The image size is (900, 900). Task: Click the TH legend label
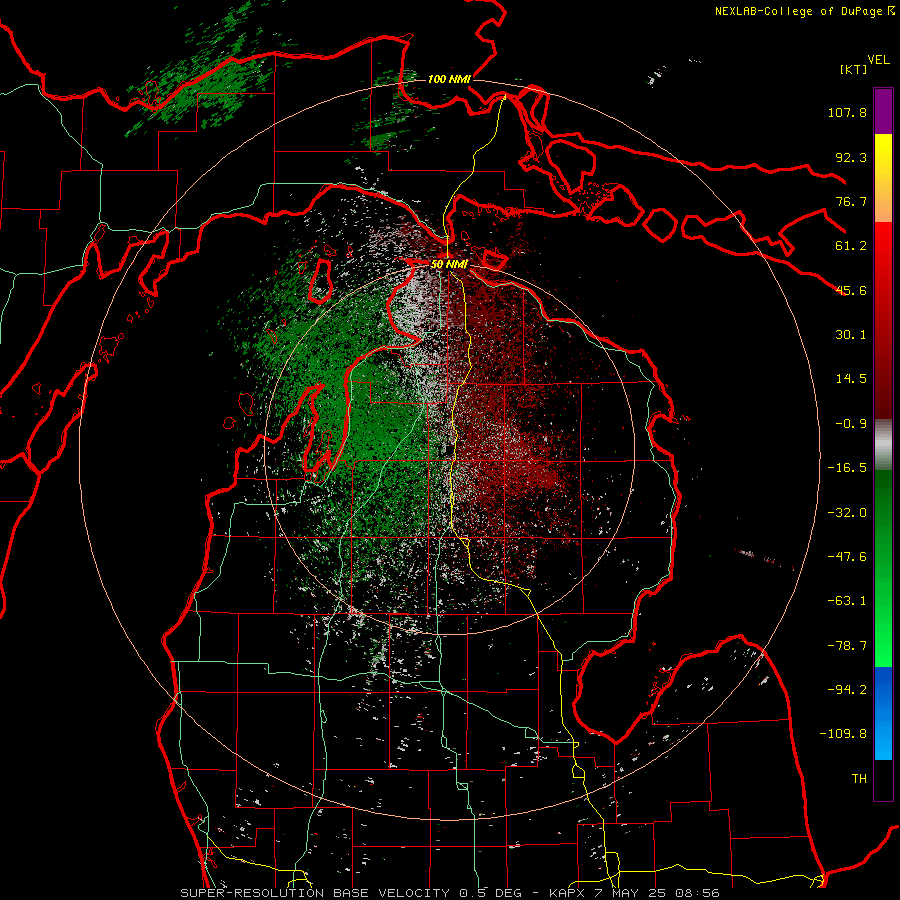859,779
